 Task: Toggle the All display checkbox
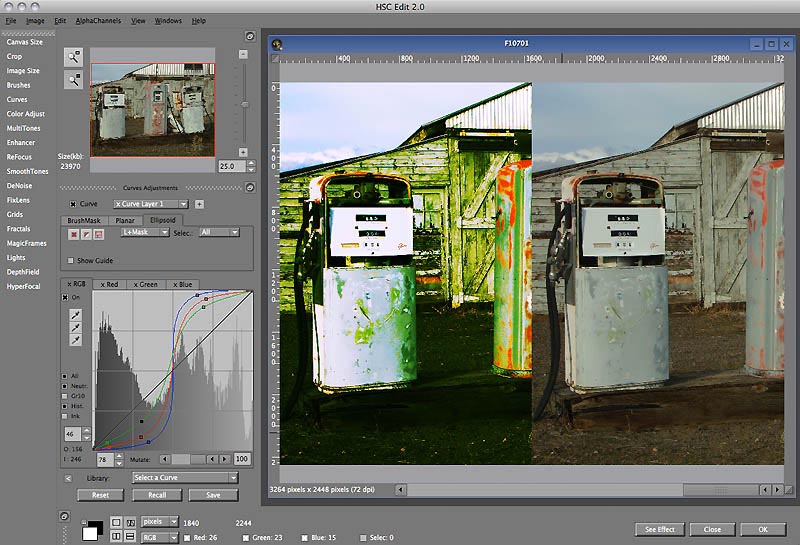coord(65,376)
